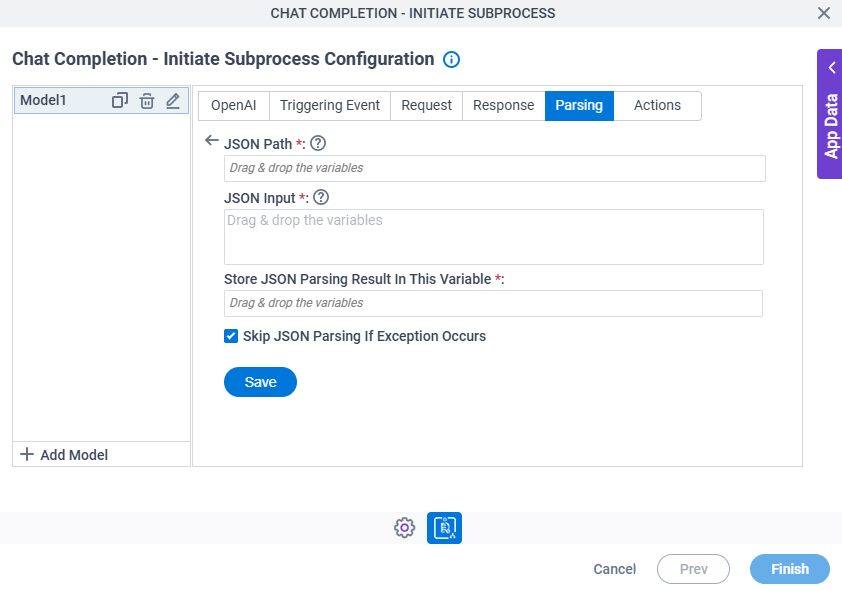Click the back arrow beside JSON Path

(212, 141)
